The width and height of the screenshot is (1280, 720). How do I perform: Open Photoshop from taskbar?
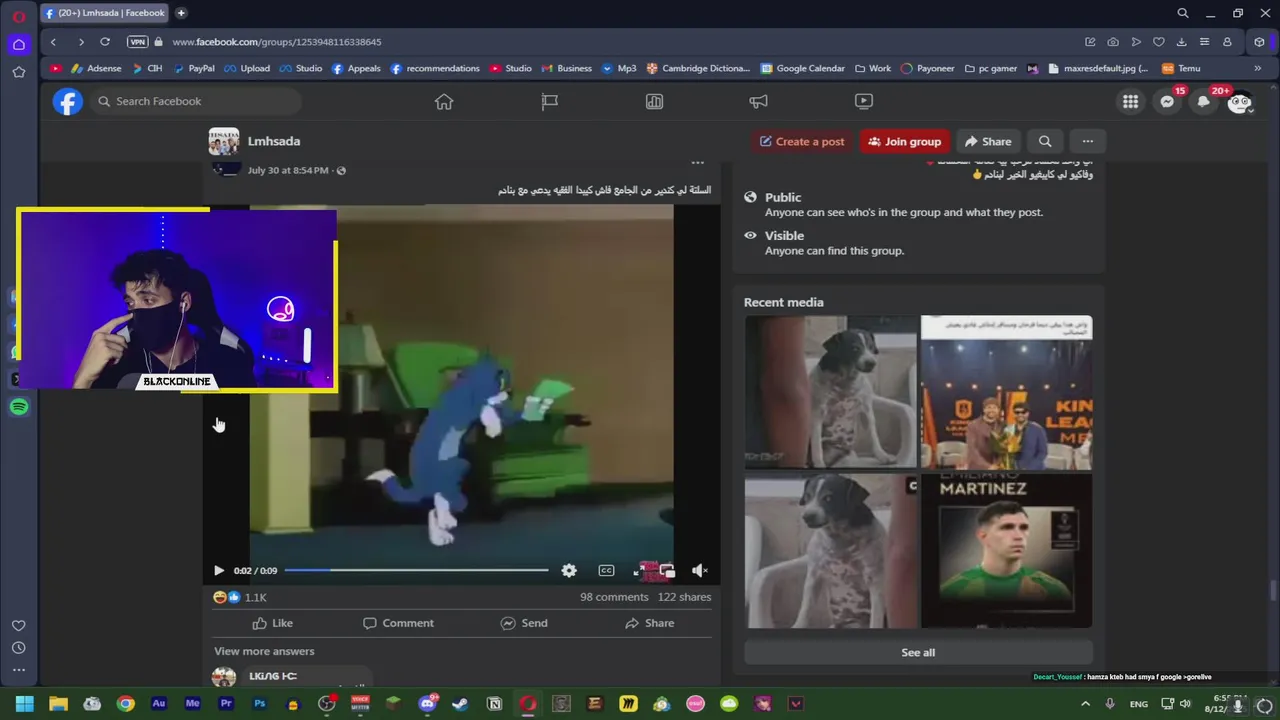click(259, 704)
